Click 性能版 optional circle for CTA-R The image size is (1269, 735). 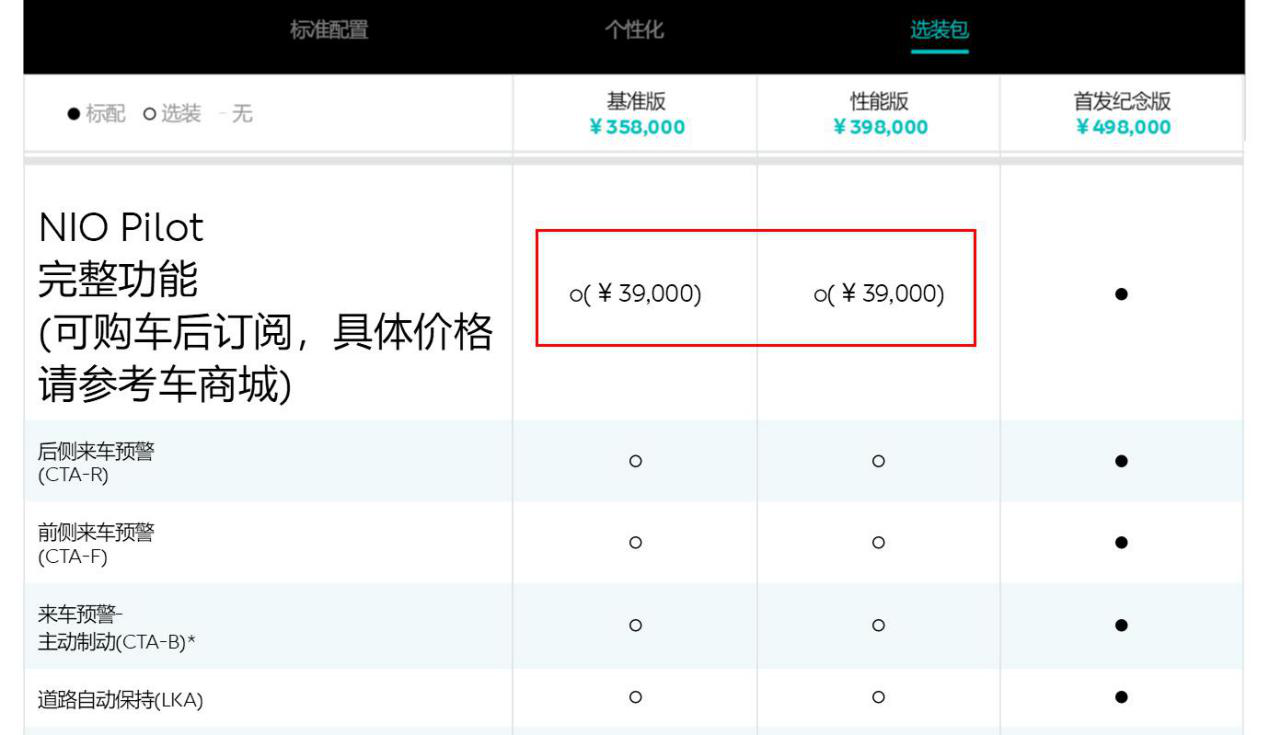[878, 461]
